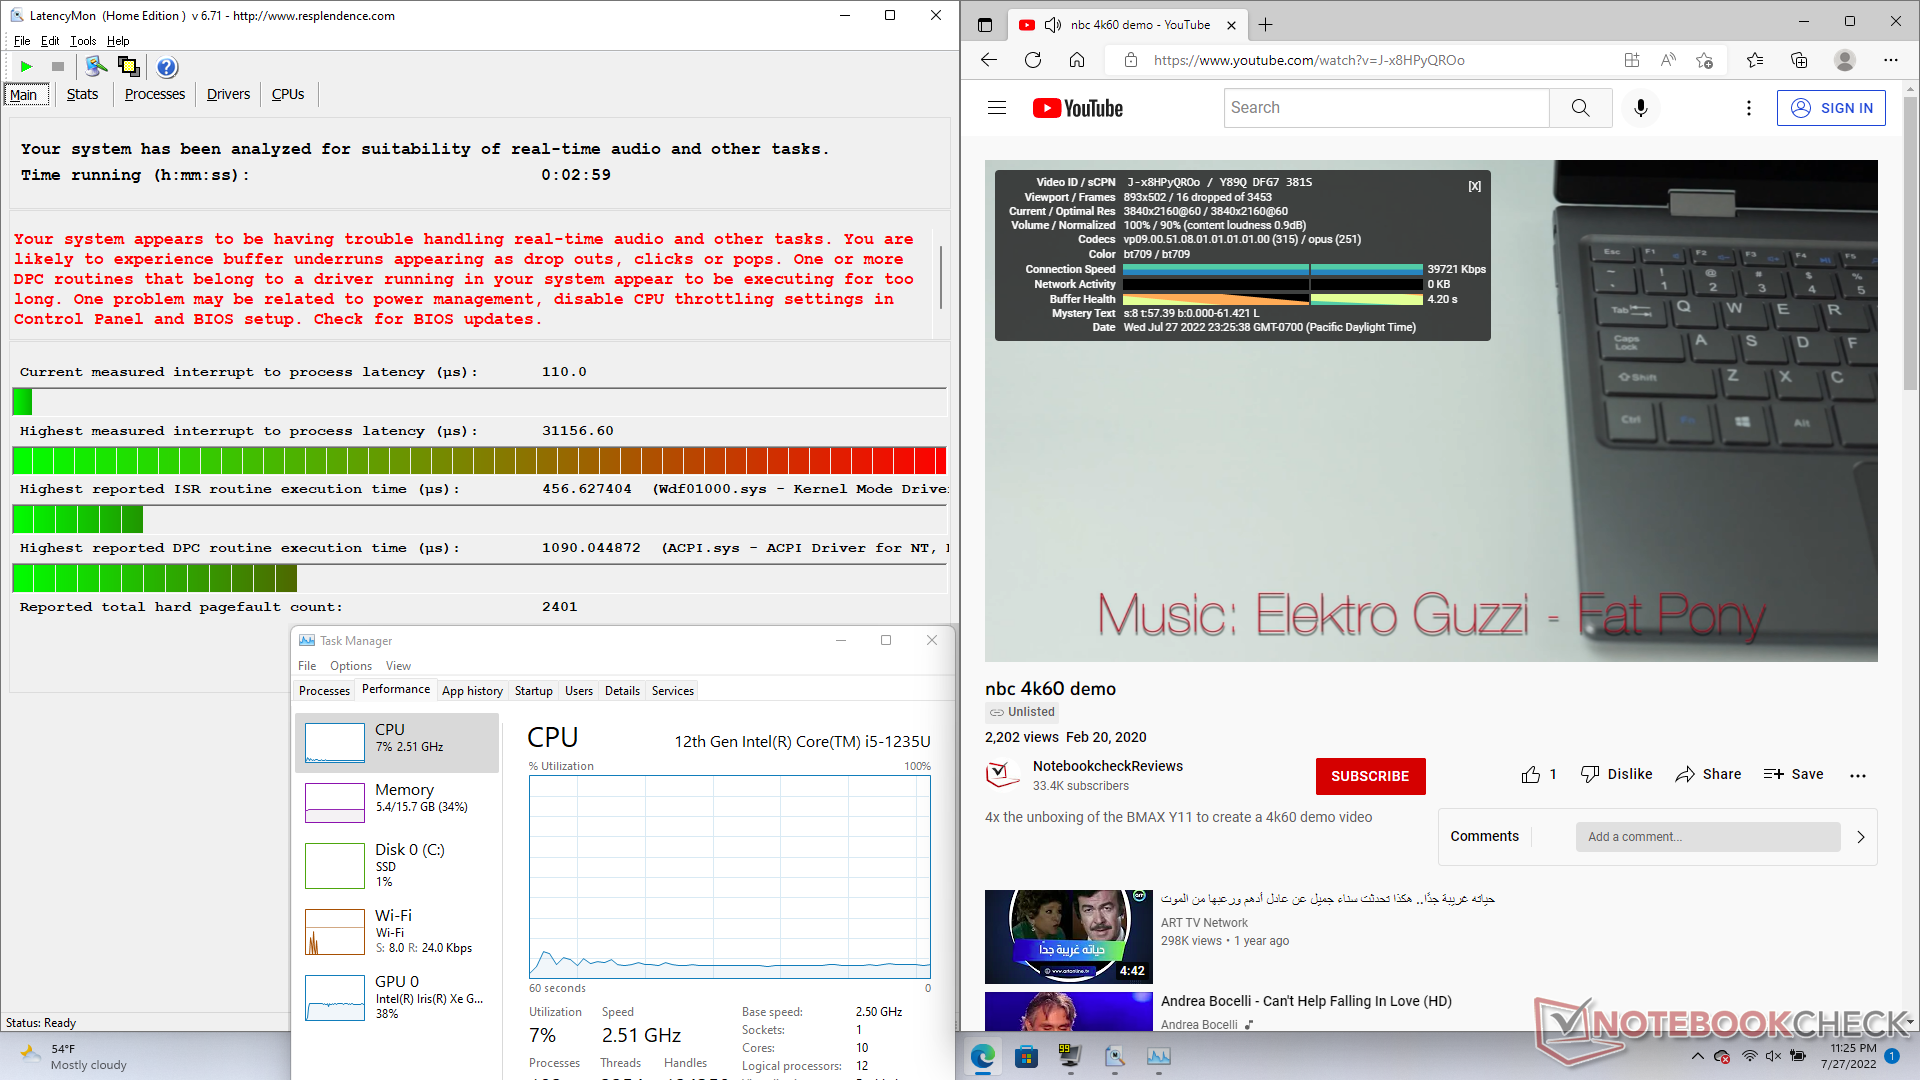Start LatencyMon monitoring with green play icon
This screenshot has width=1920, height=1080.
tap(27, 67)
